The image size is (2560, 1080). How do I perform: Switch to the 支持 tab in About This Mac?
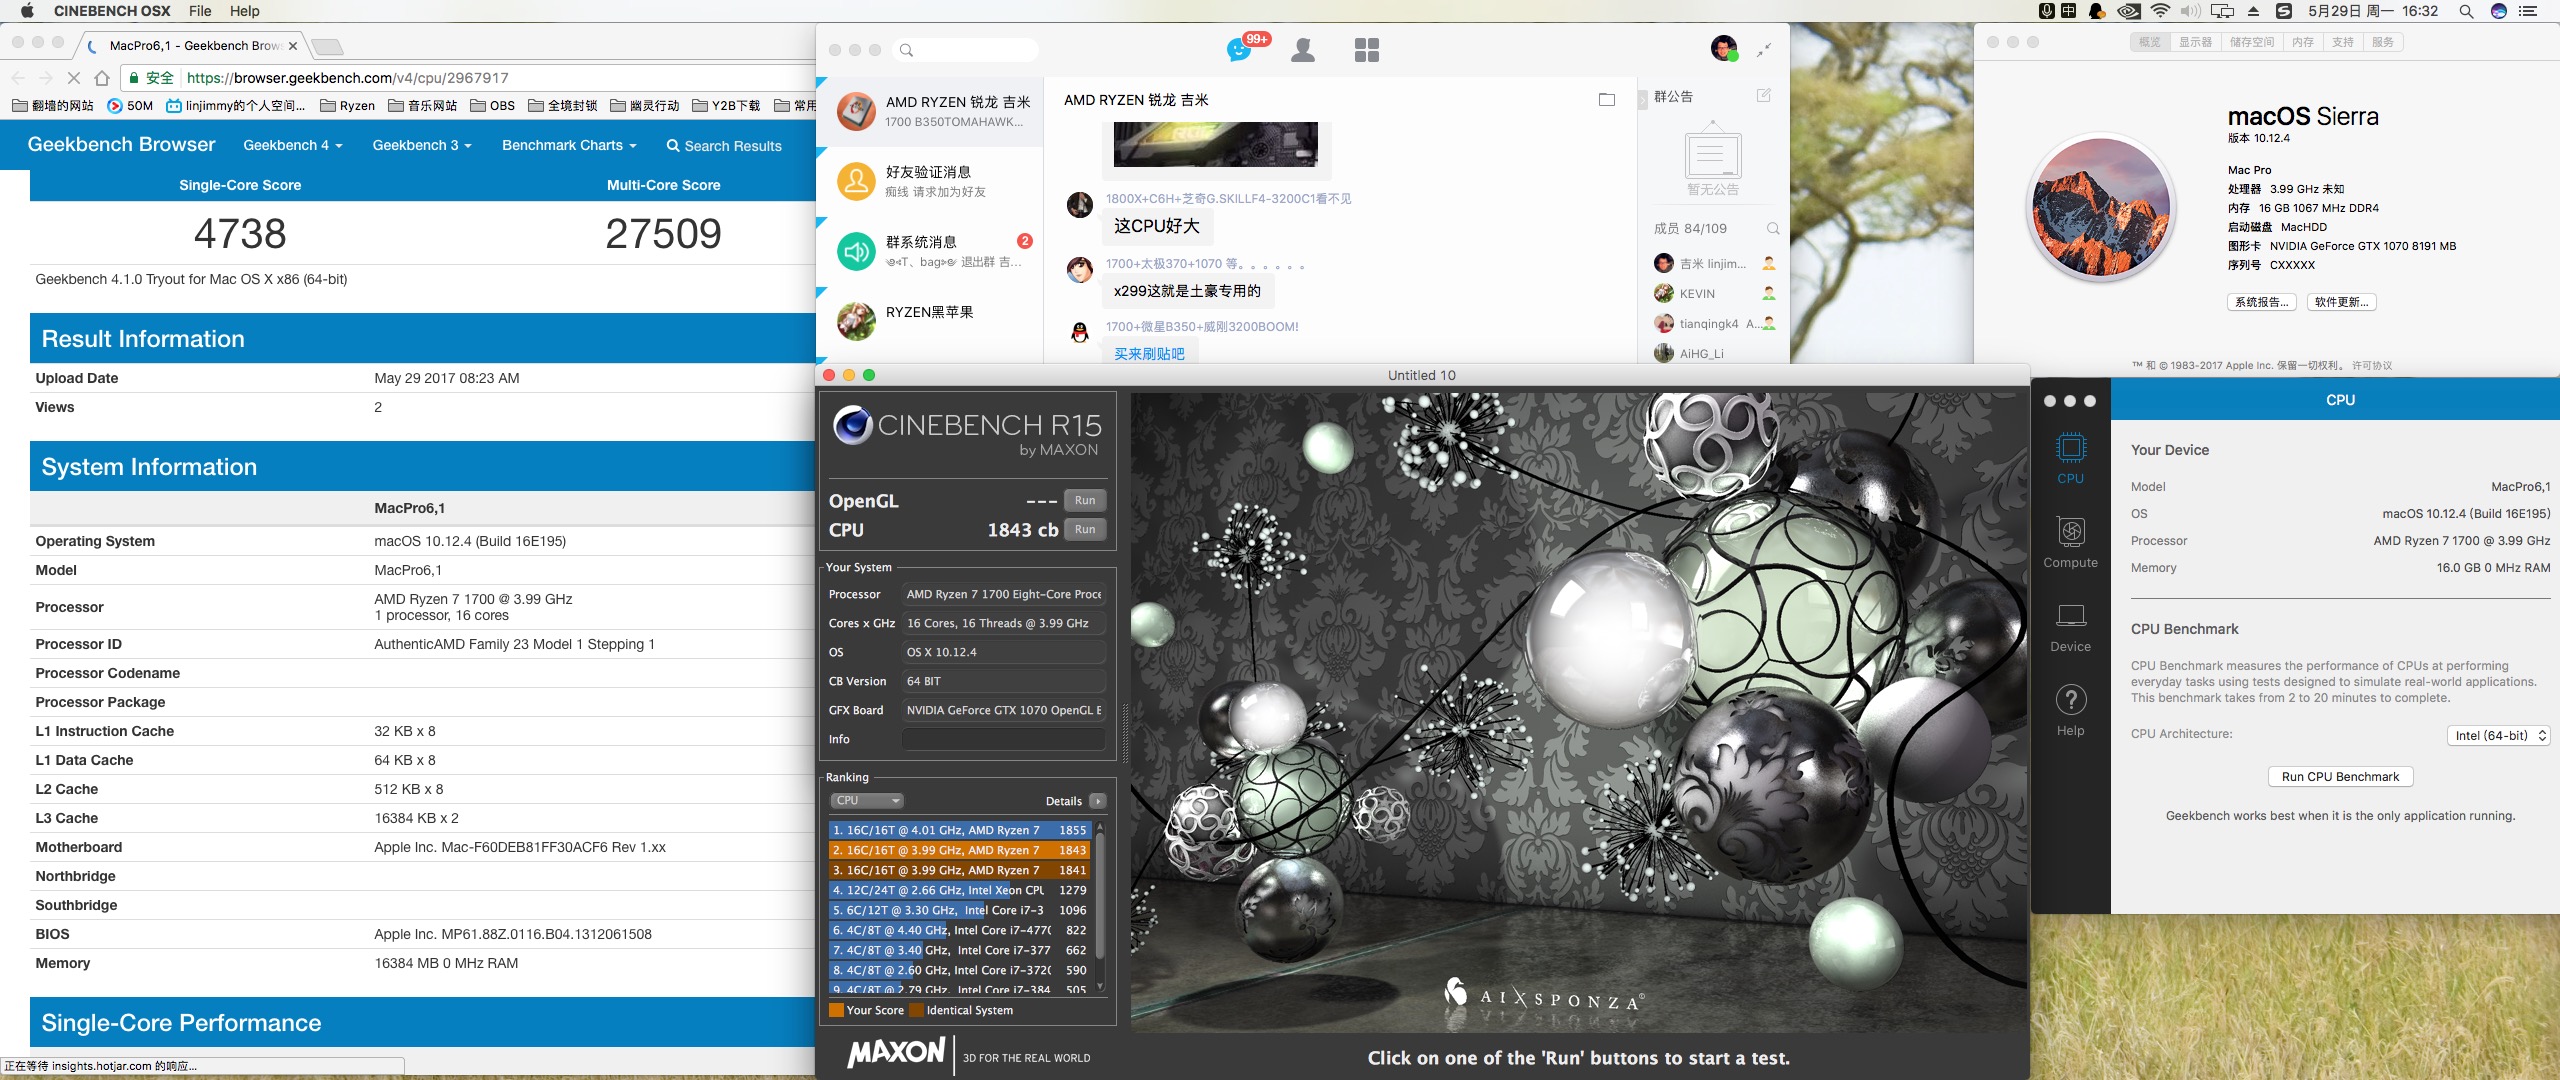tap(2343, 42)
